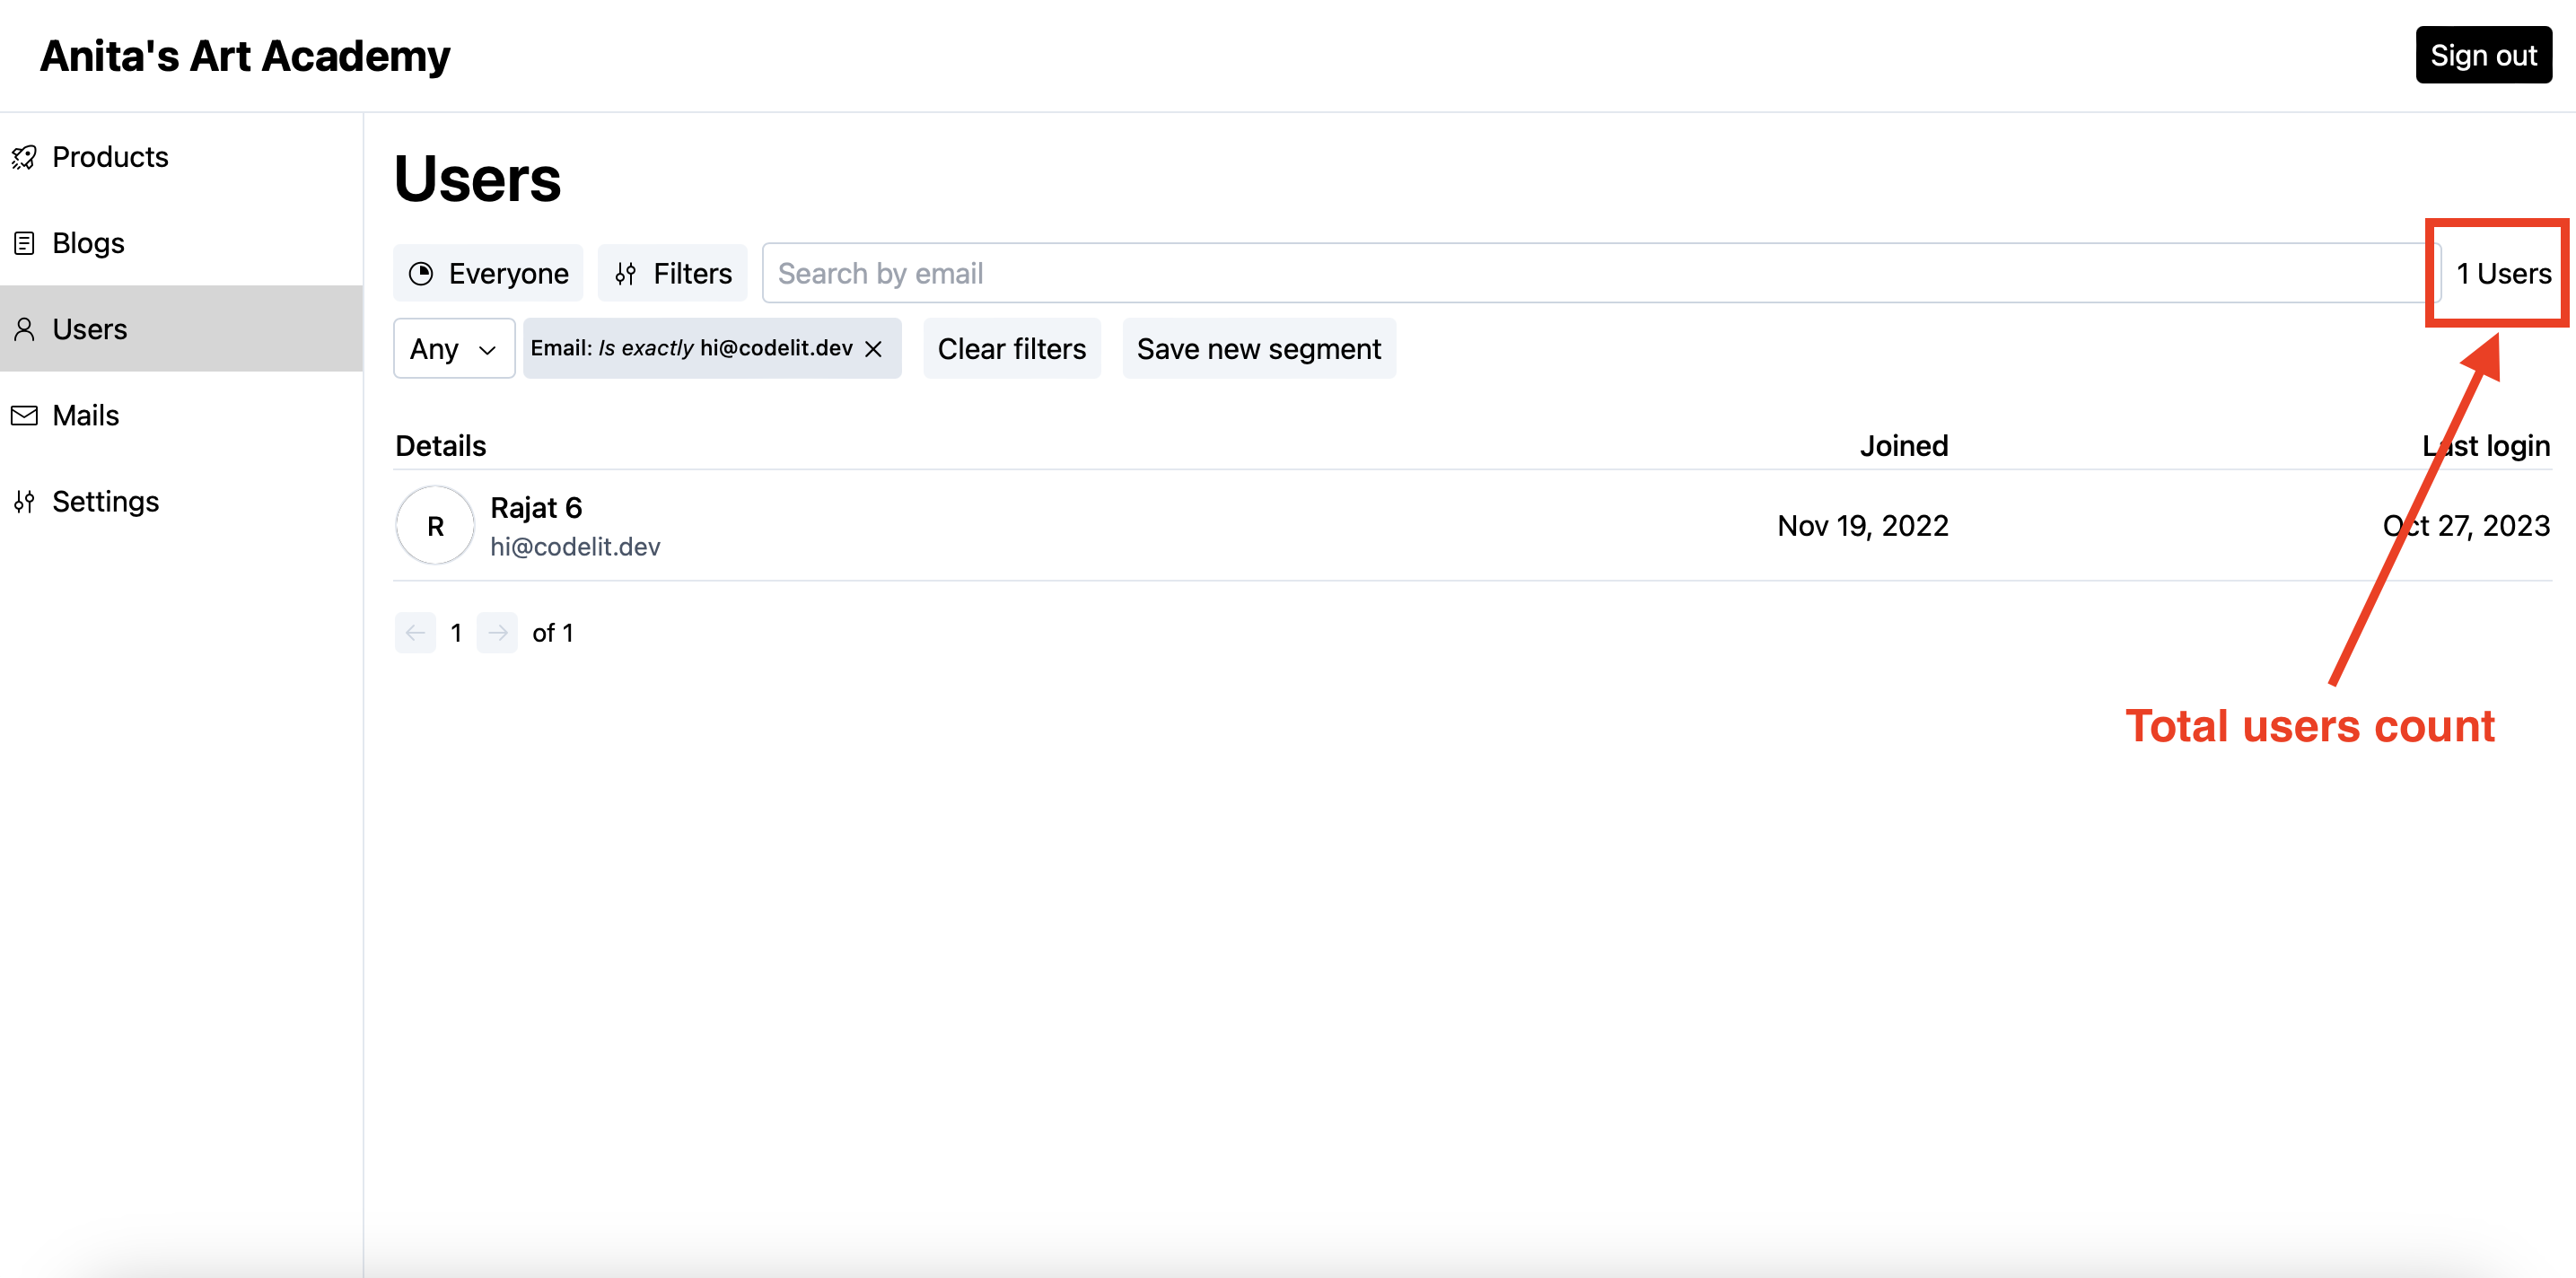Click the Clear filters button
The height and width of the screenshot is (1278, 2576).
tap(1011, 349)
